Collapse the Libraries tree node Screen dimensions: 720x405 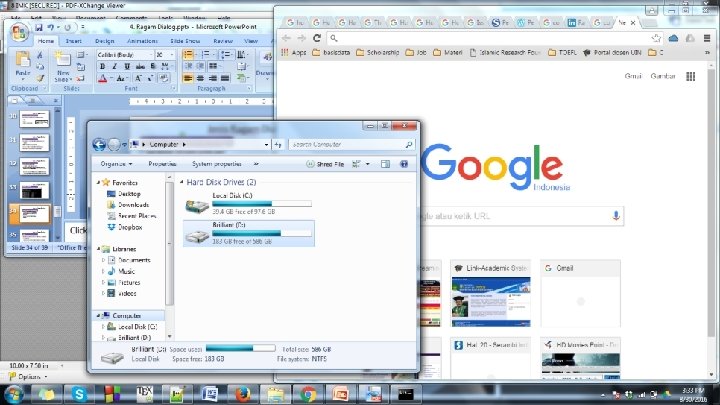click(98, 249)
